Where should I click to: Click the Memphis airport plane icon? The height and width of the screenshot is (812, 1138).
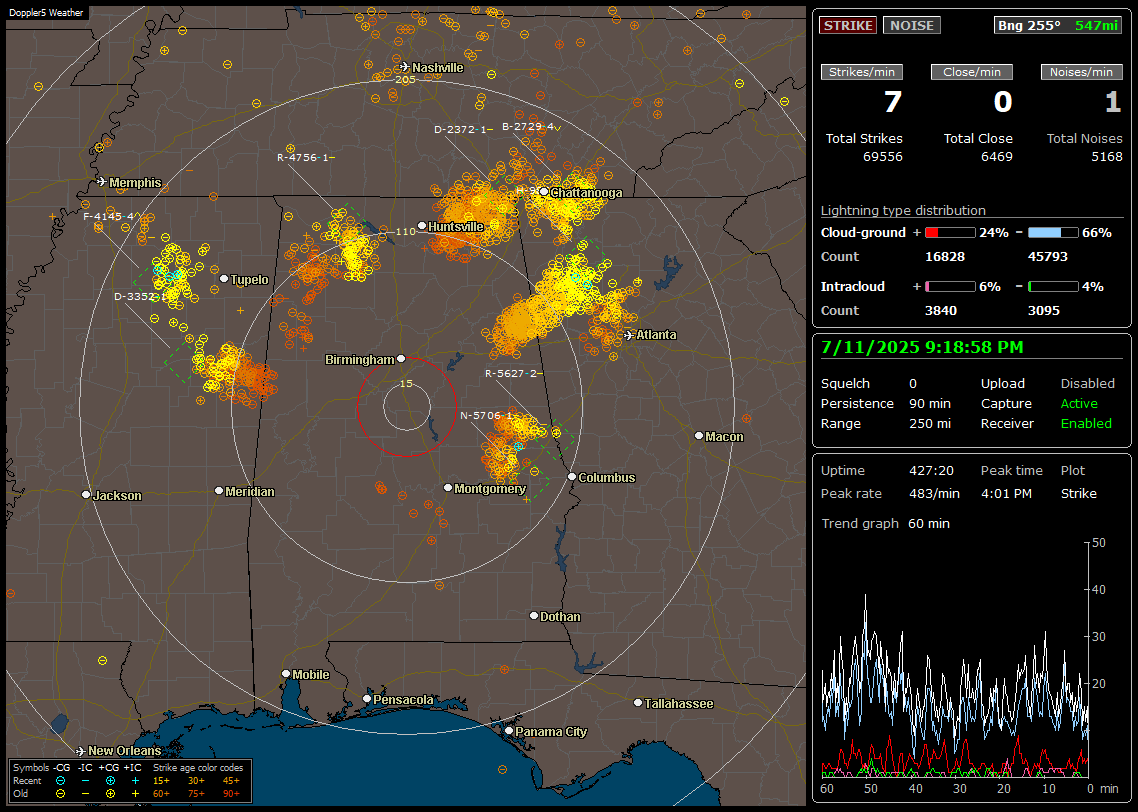(102, 181)
